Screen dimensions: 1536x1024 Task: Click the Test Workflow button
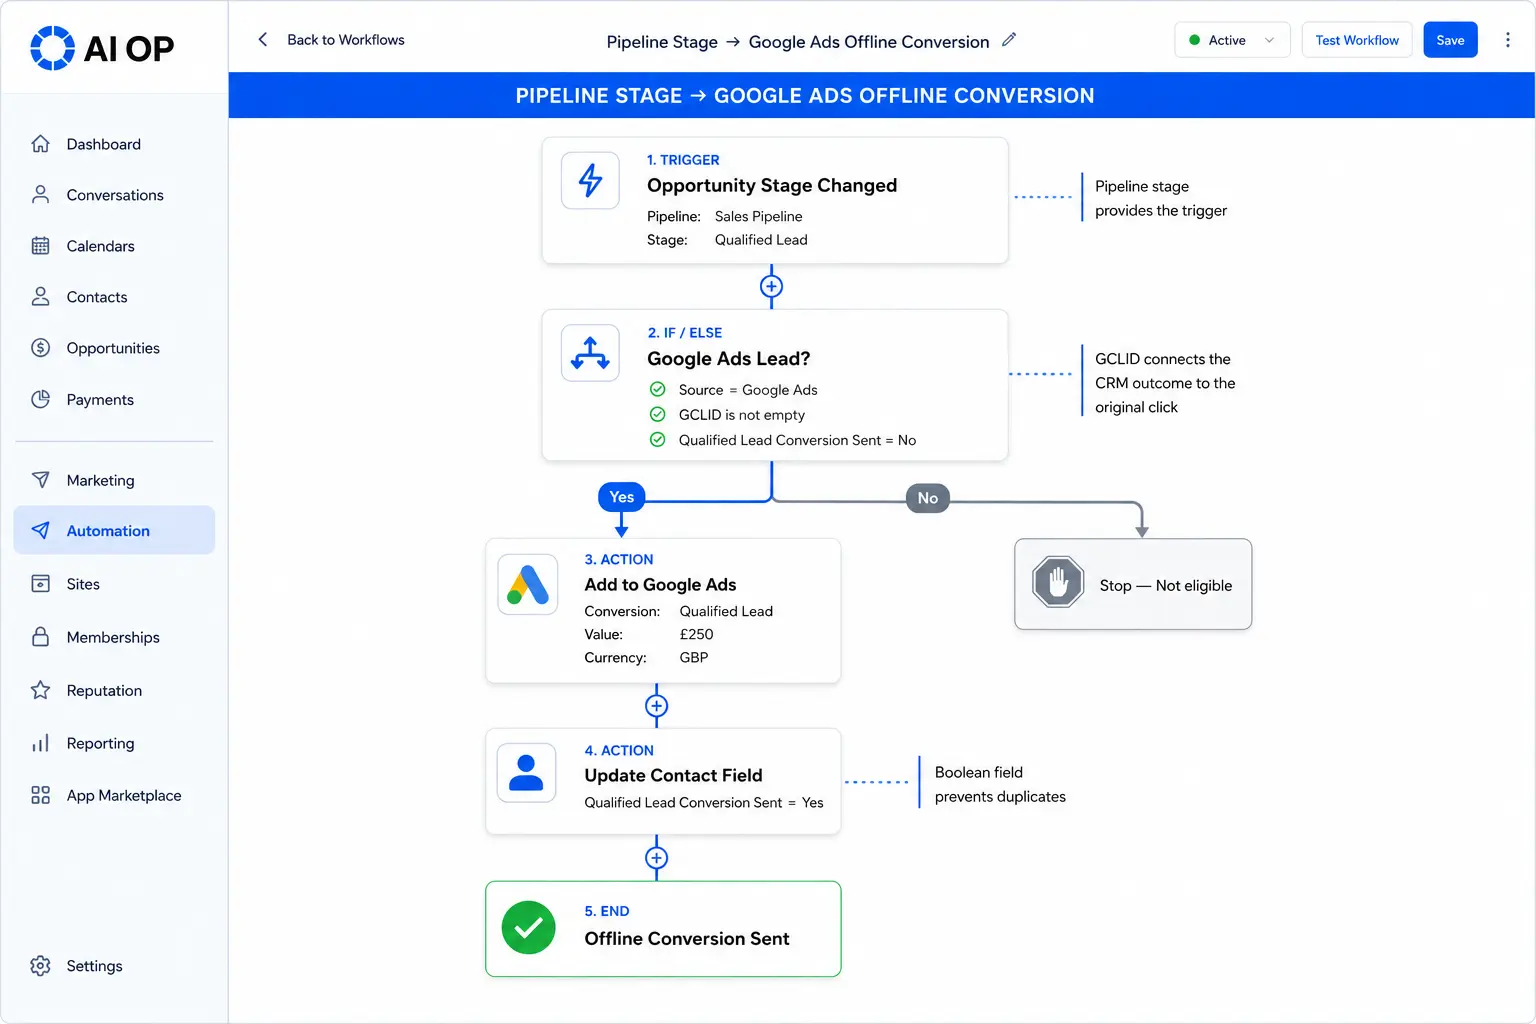click(1357, 40)
